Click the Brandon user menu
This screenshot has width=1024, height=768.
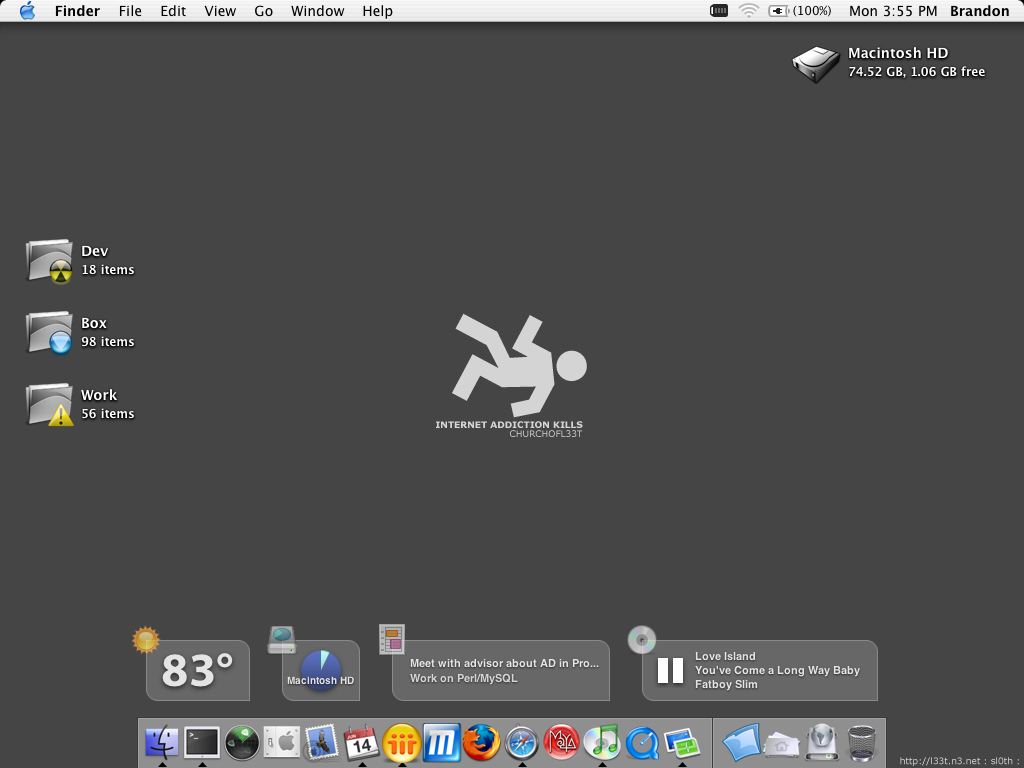tap(979, 11)
